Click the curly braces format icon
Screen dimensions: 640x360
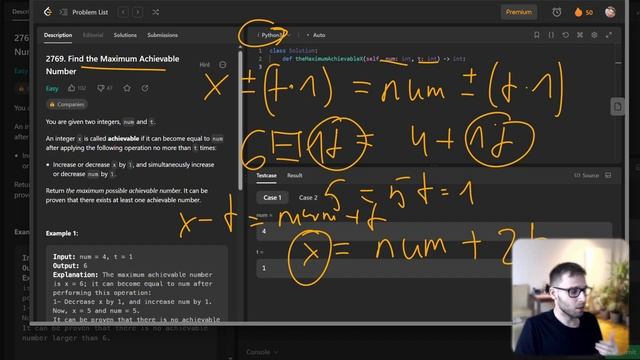click(x=551, y=35)
